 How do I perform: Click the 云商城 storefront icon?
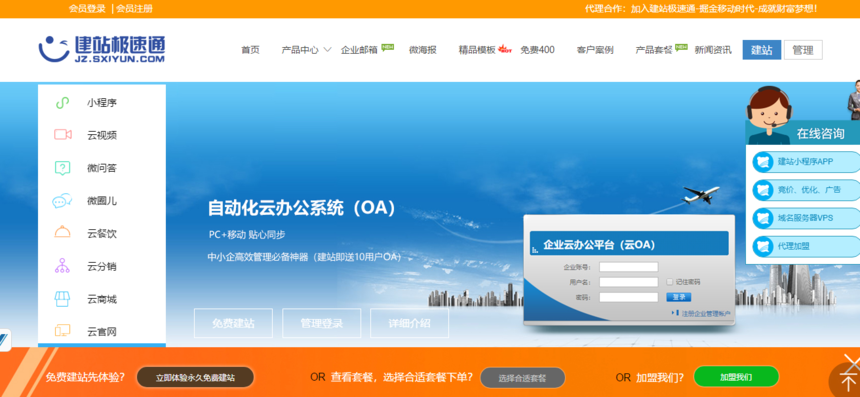click(x=63, y=299)
